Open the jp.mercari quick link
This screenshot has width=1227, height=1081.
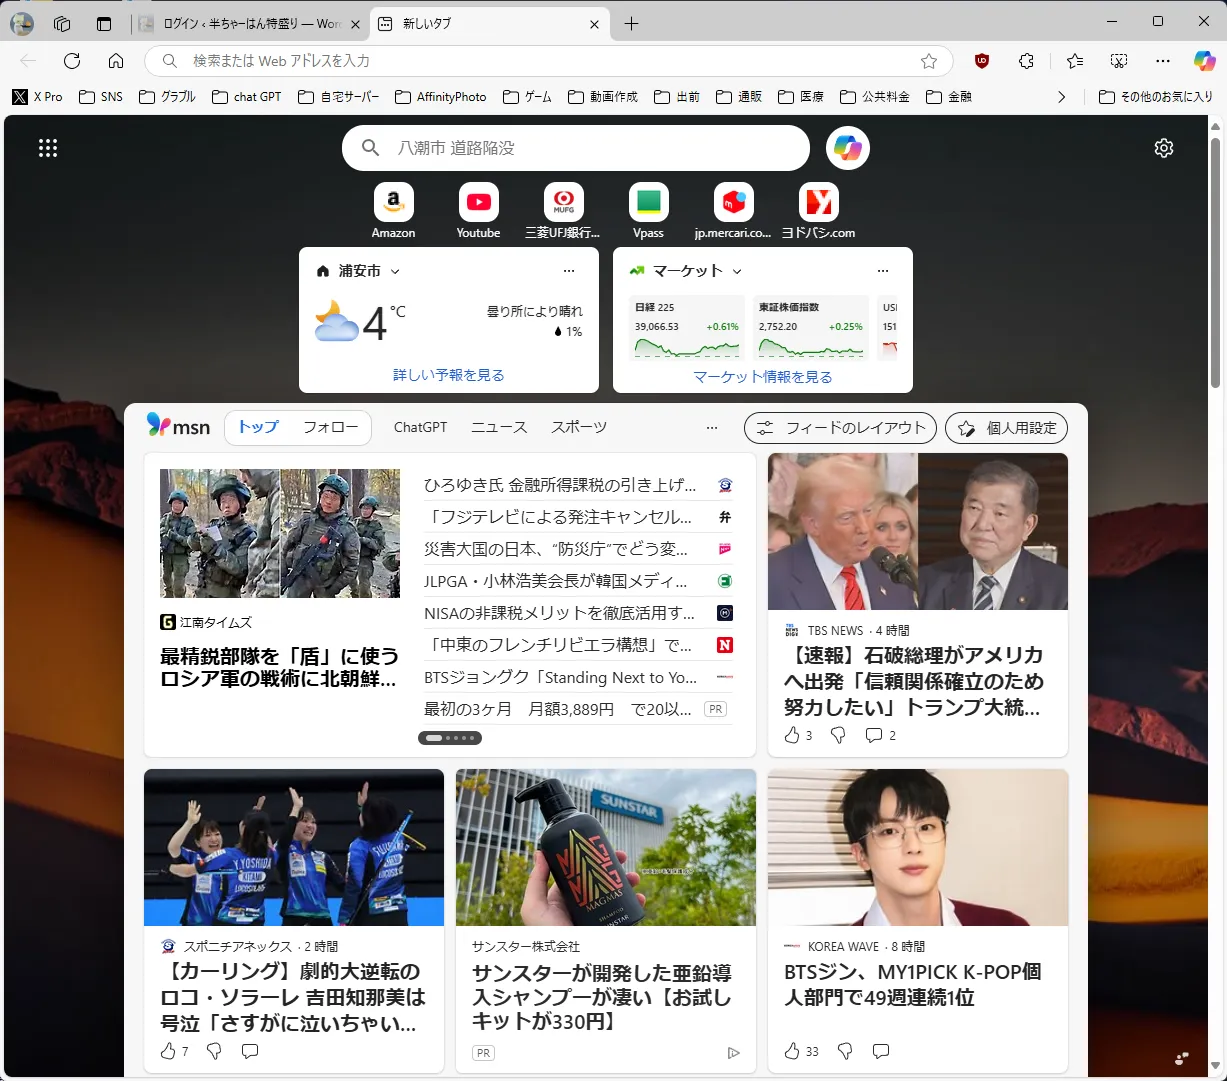(x=733, y=211)
